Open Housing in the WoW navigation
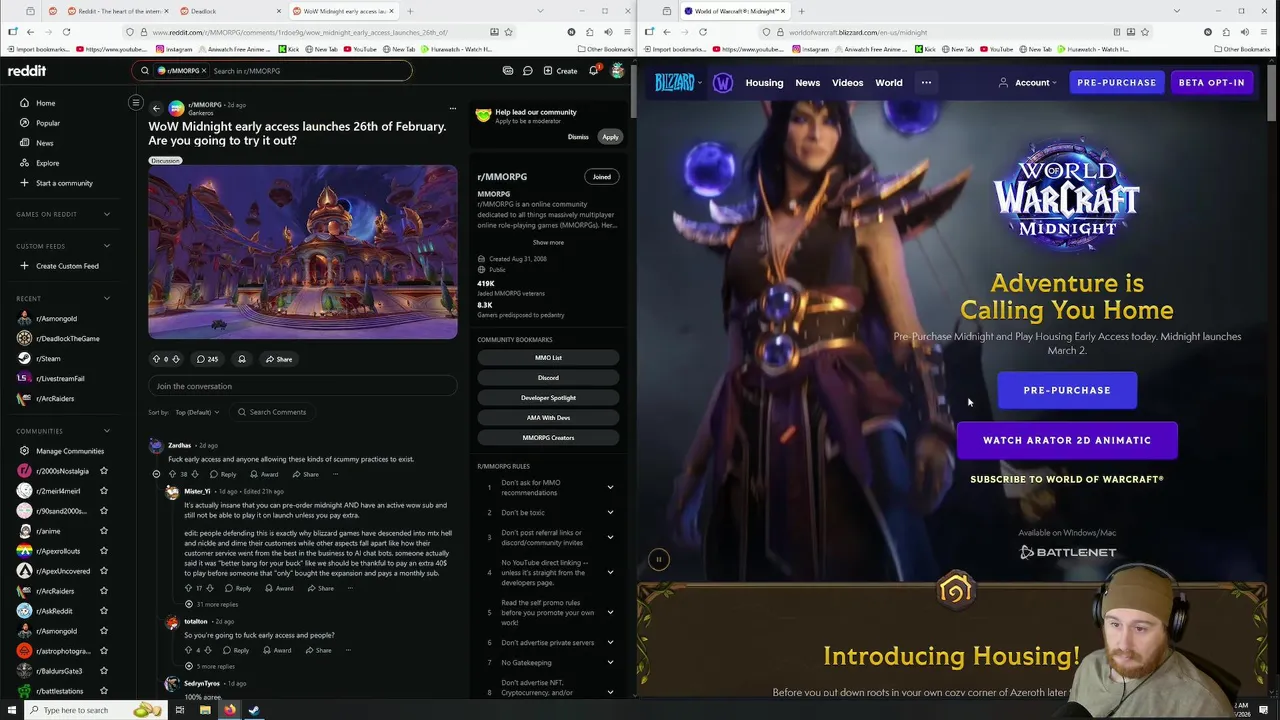The image size is (1280, 720). 764,83
